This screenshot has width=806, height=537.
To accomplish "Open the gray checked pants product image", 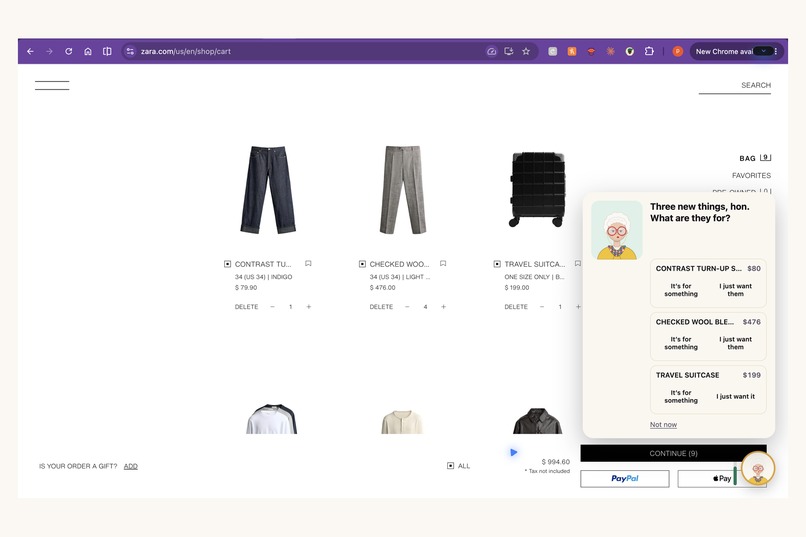I will point(403,190).
